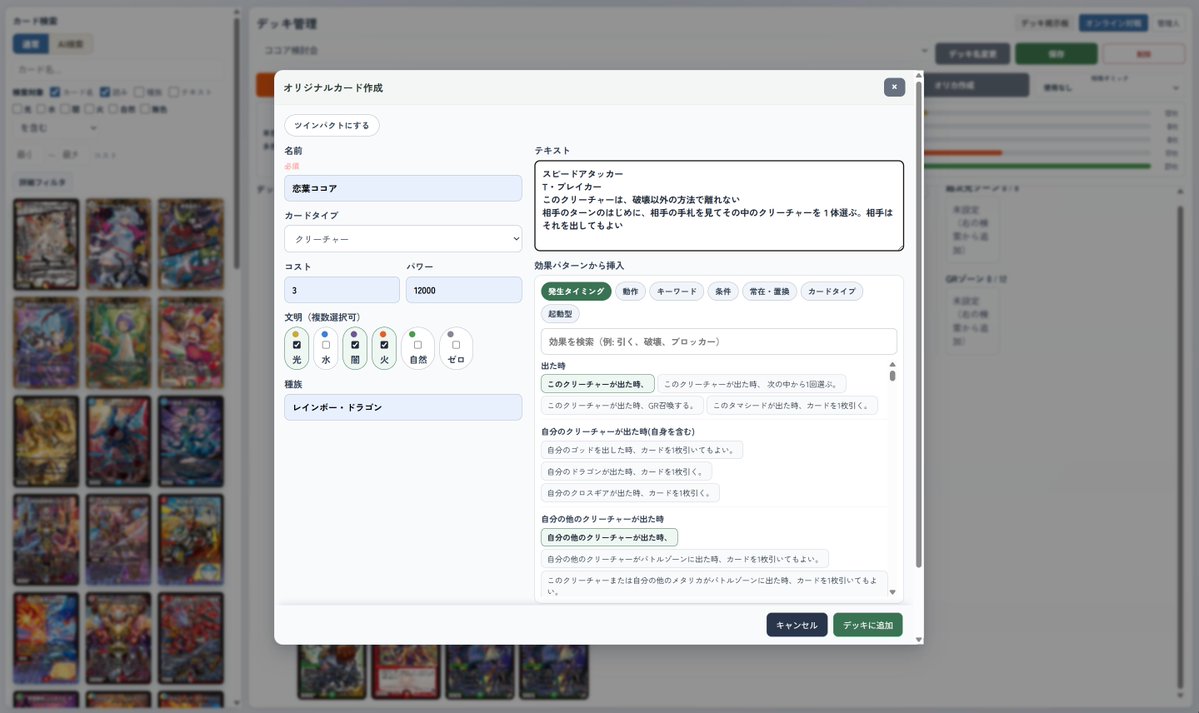Check the 自然 civilization checkbox
Screen dimensions: 1199x713
[418, 345]
